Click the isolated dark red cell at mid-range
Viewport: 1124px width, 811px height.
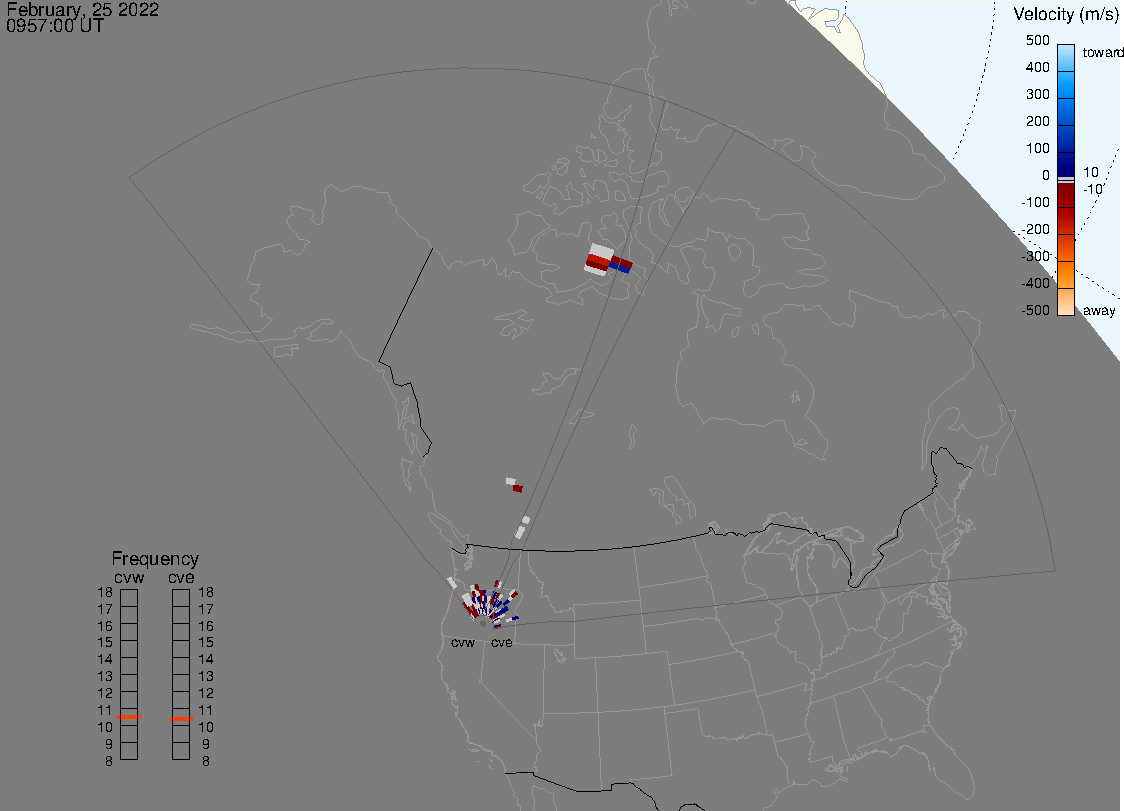518,488
